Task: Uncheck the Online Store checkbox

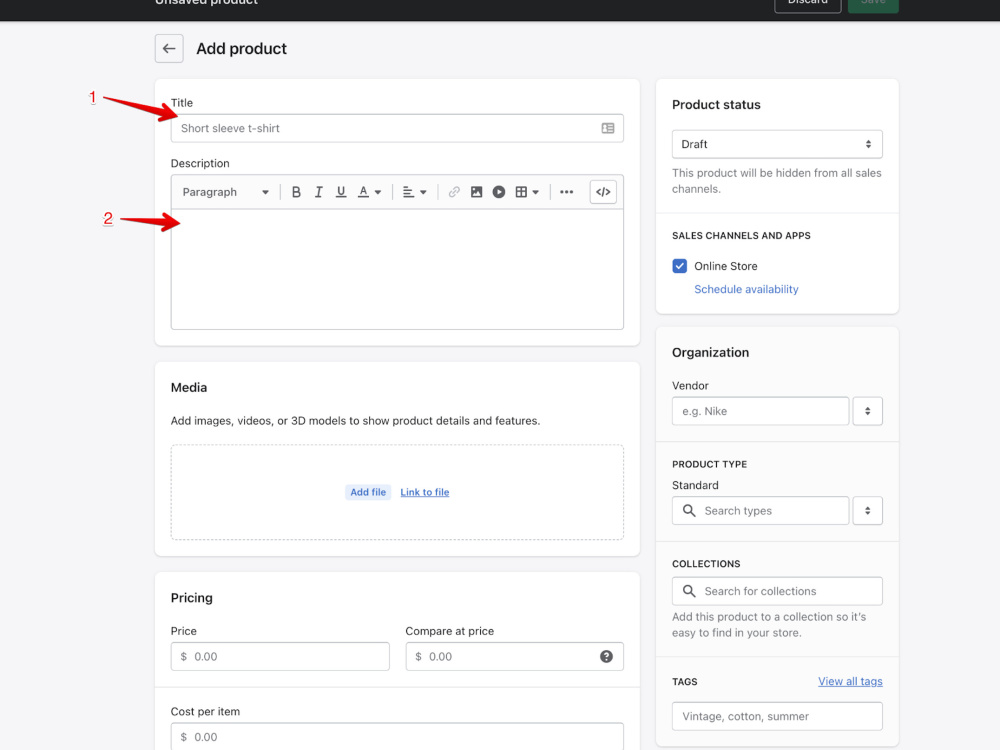Action: (x=680, y=266)
